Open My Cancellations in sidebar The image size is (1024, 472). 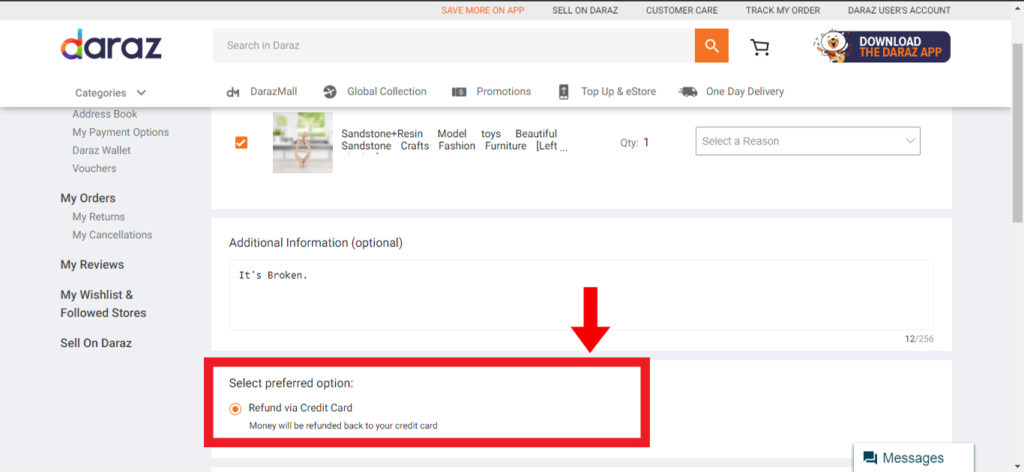tap(112, 235)
